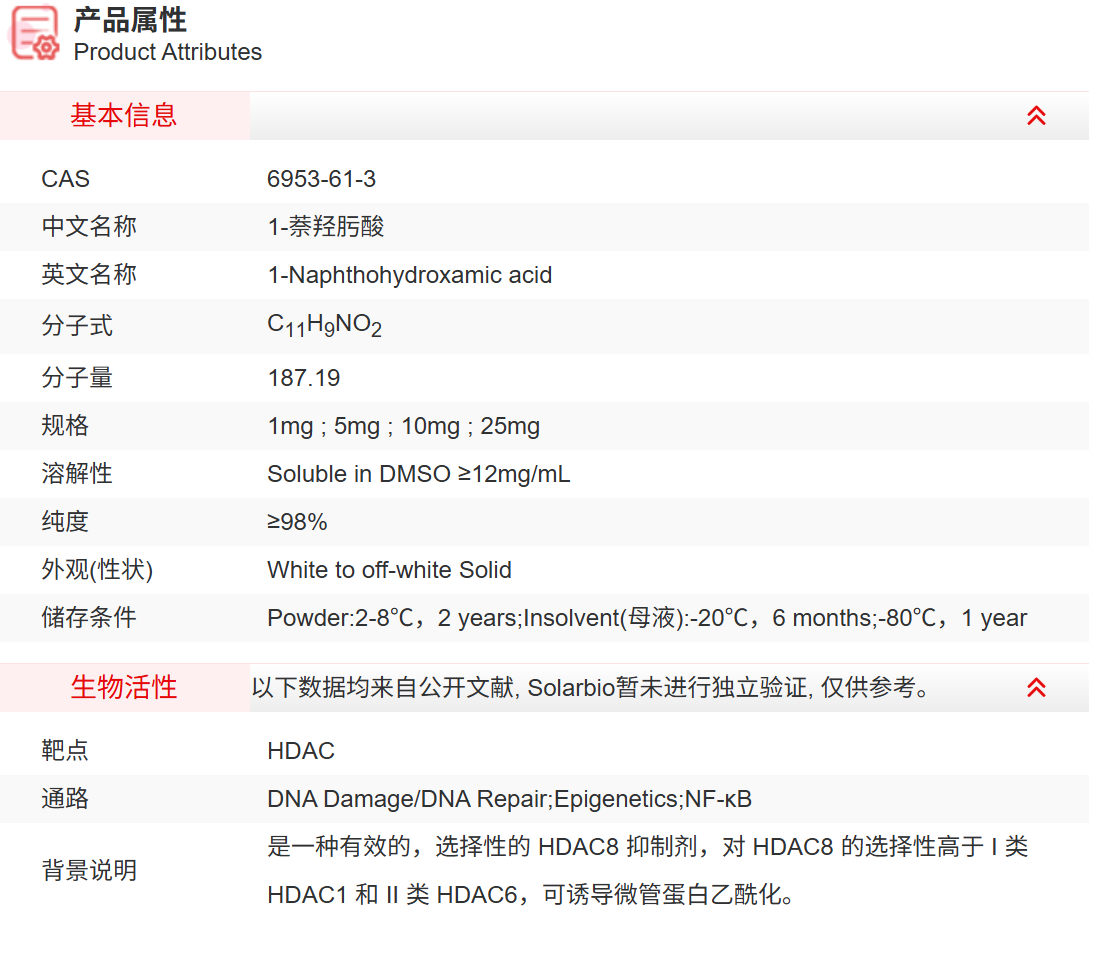1101x953 pixels.
Task: Click the purity value ≥98%
Action: [x=297, y=521]
